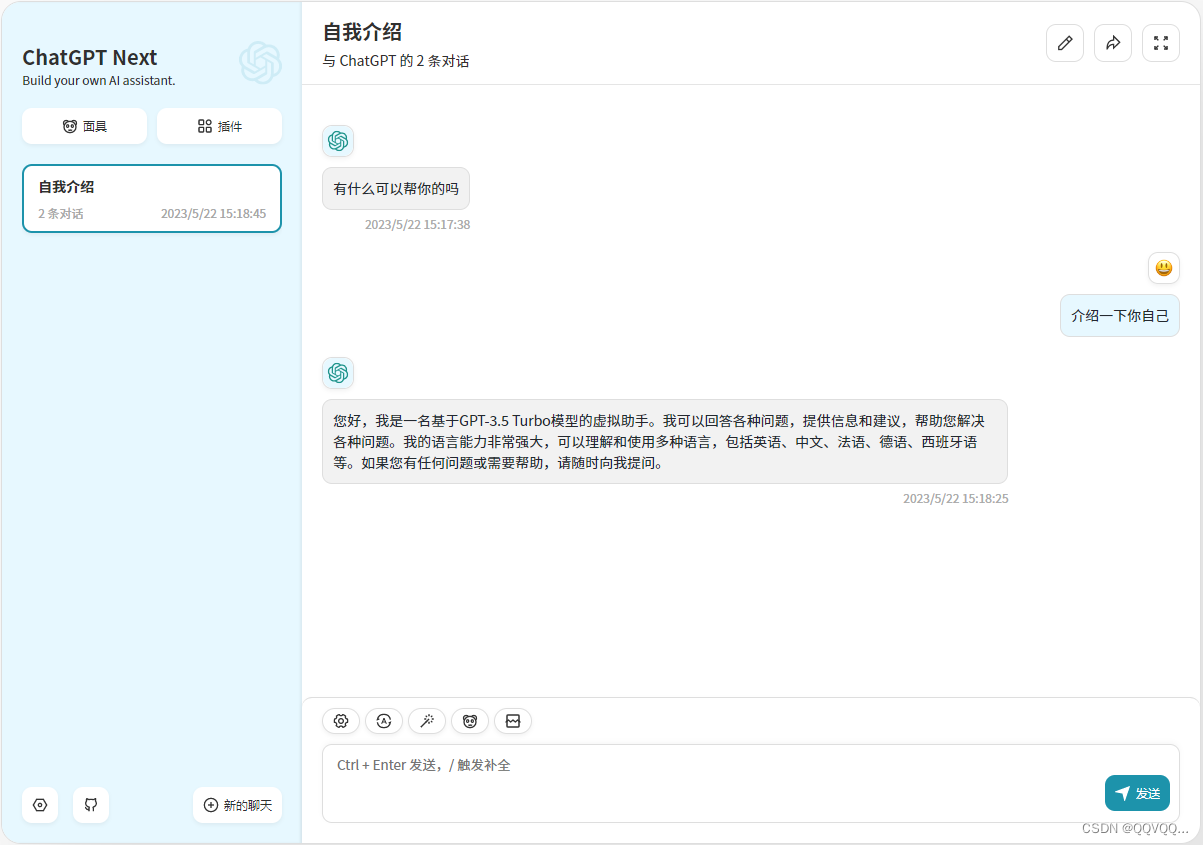
Task: Click the ChatGPT avatar above GPT-3.5 reply
Action: (338, 373)
